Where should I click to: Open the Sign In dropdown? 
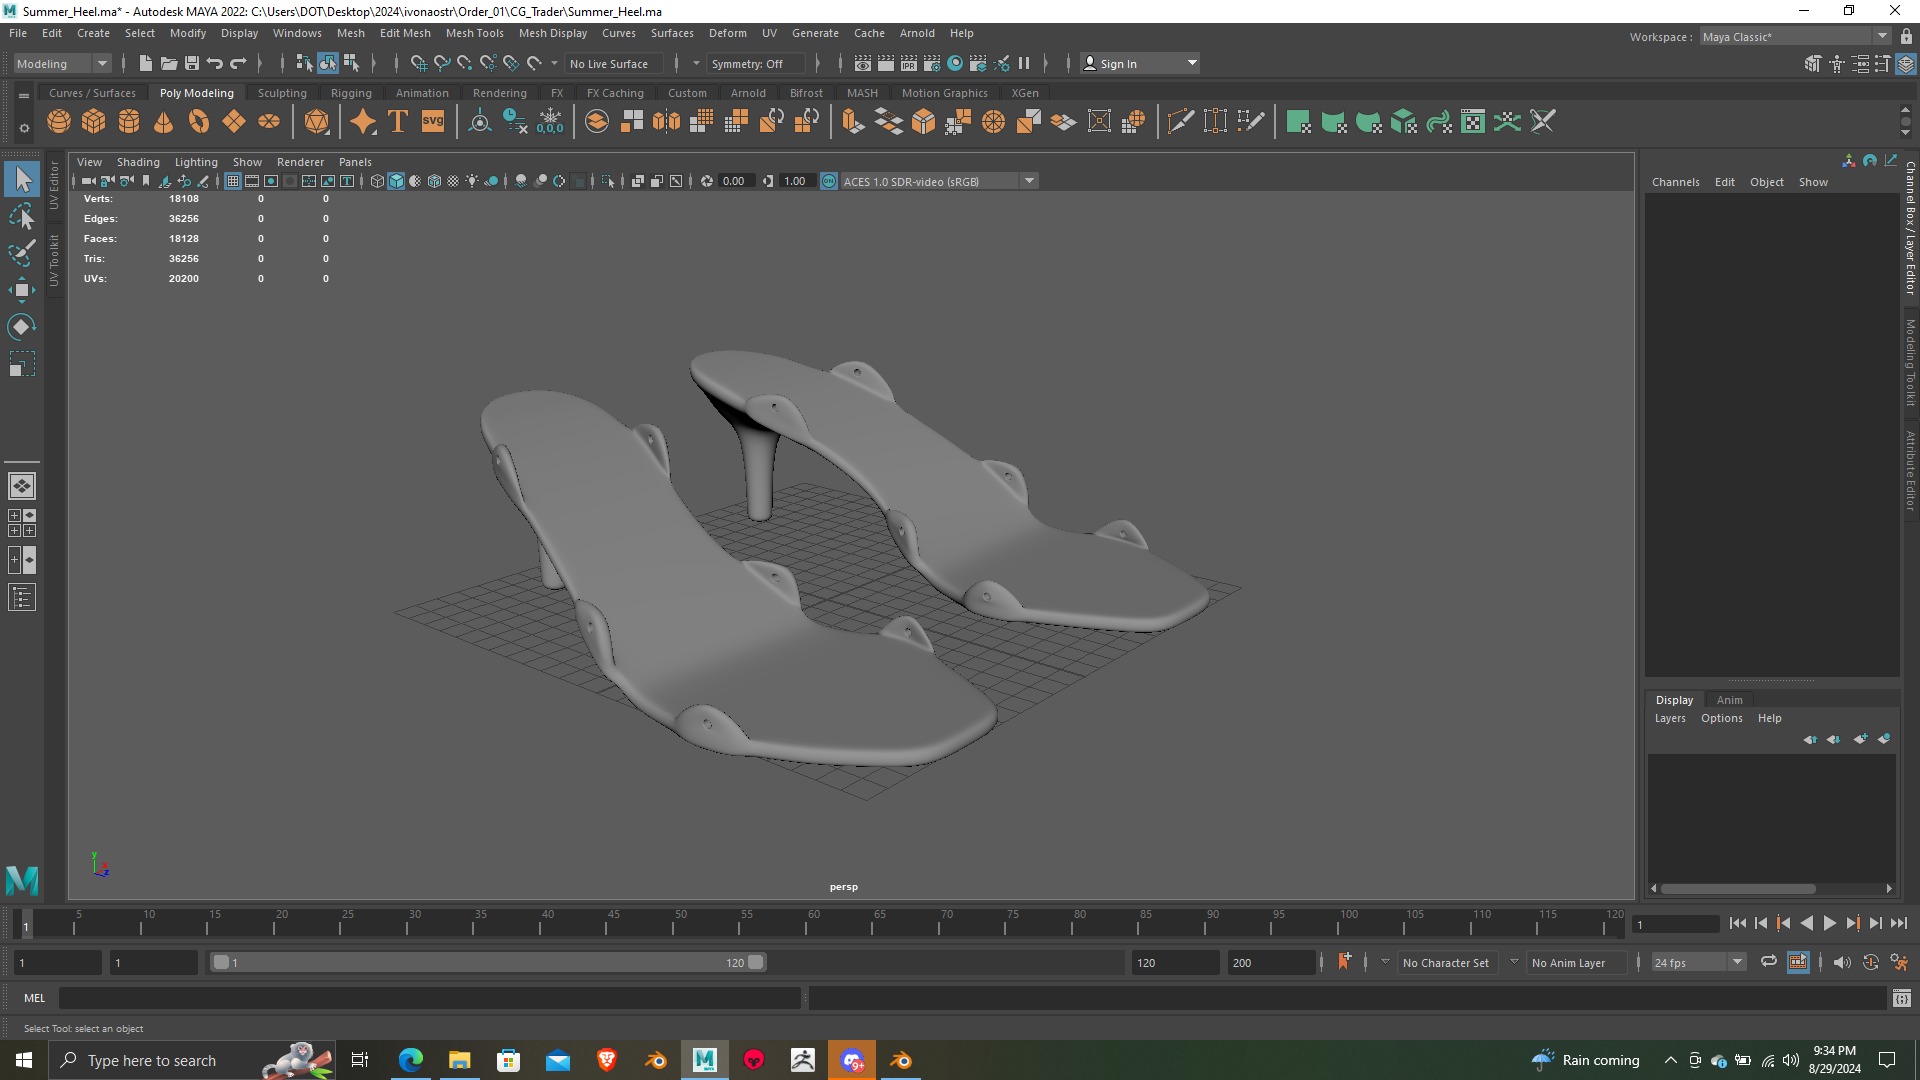point(1140,63)
